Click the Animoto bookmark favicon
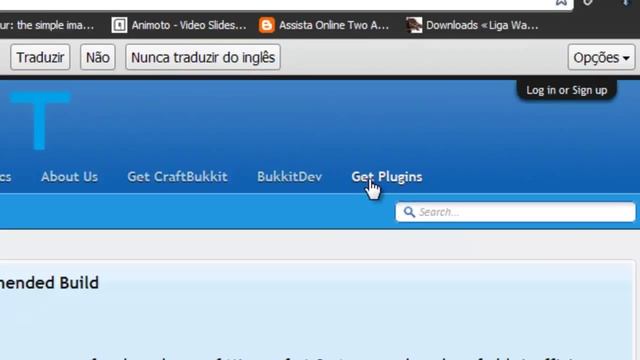640x360 pixels. click(x=119, y=25)
